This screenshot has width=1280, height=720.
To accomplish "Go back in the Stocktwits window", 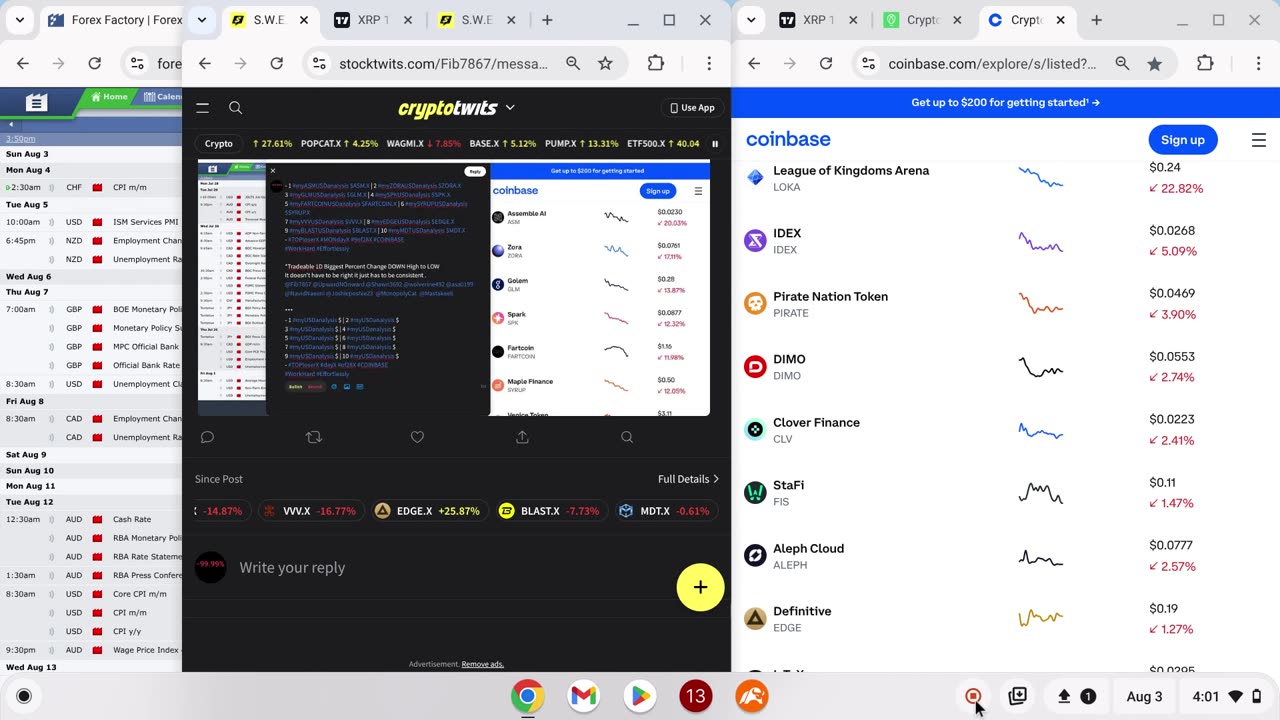I will click(x=205, y=63).
